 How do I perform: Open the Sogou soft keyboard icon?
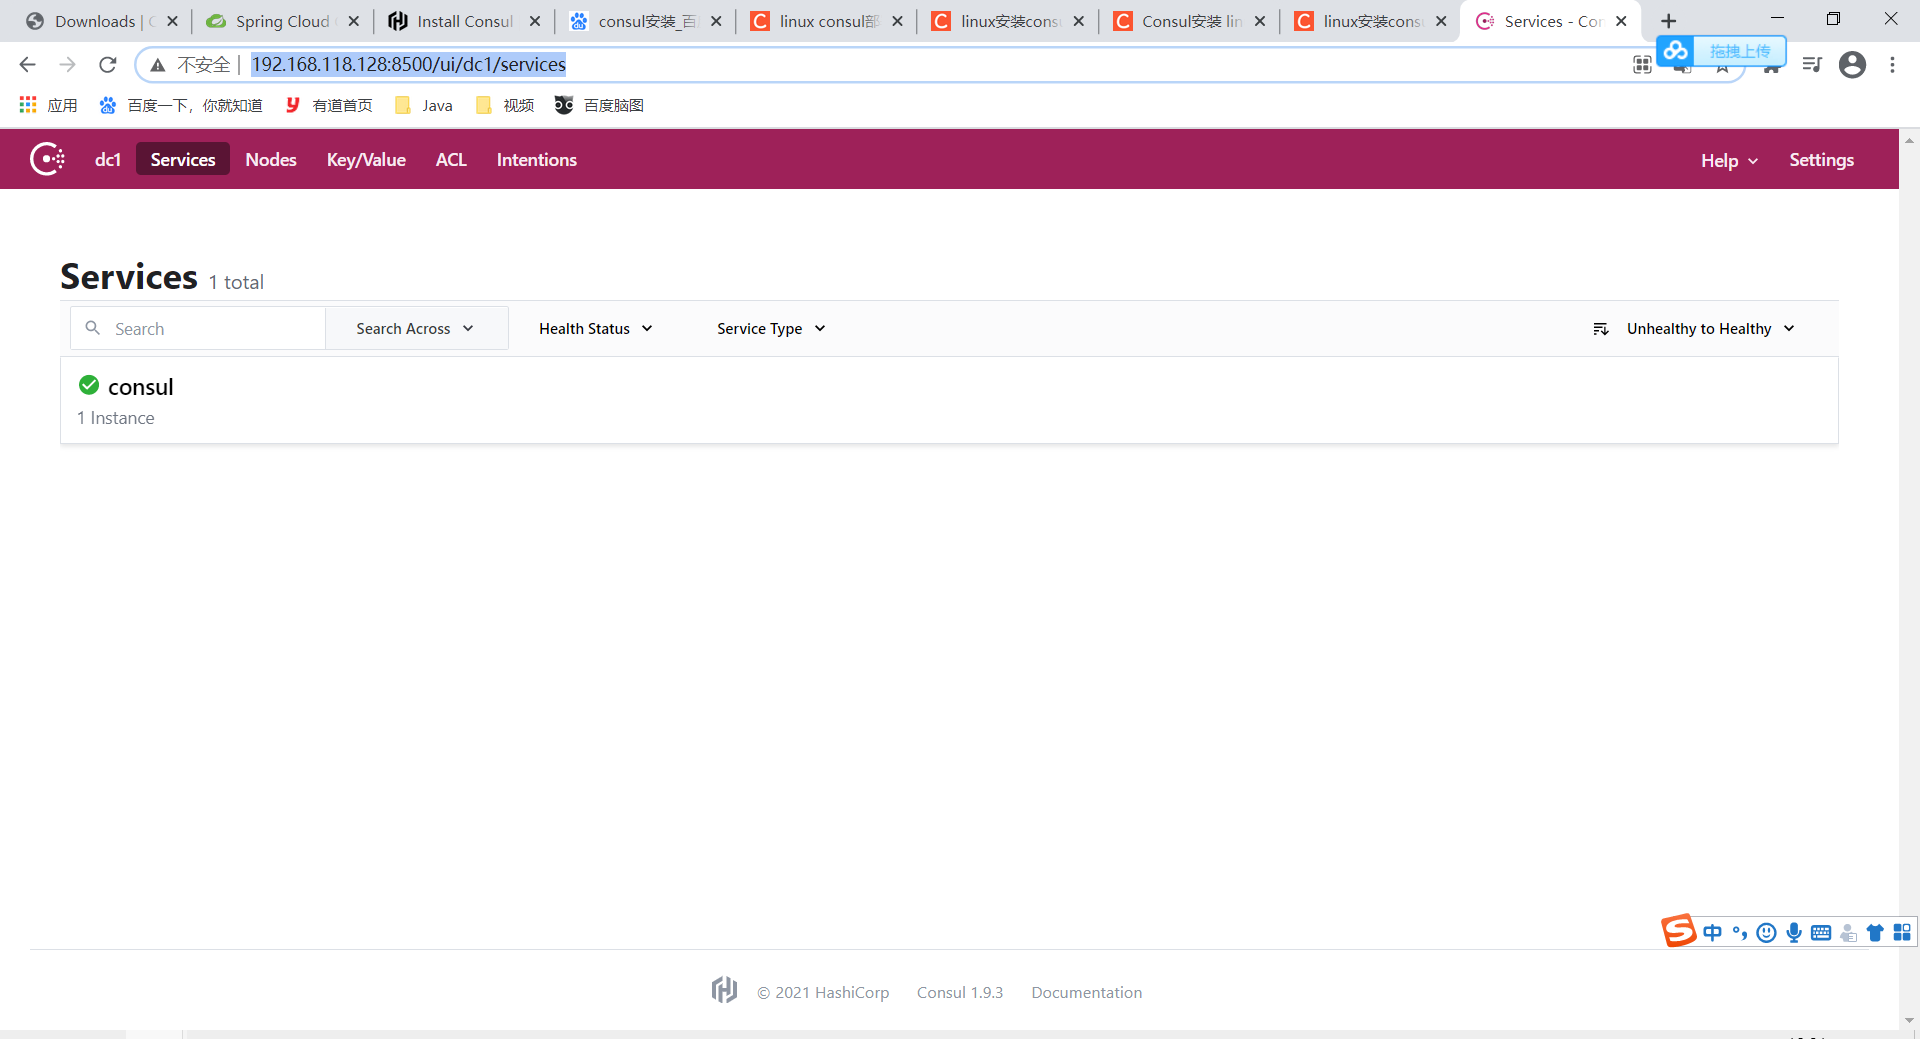(x=1821, y=933)
